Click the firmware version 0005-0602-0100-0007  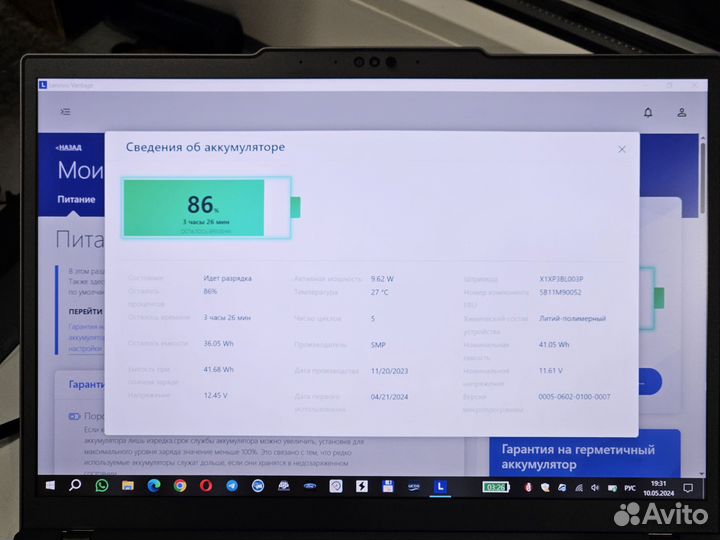[574, 397]
